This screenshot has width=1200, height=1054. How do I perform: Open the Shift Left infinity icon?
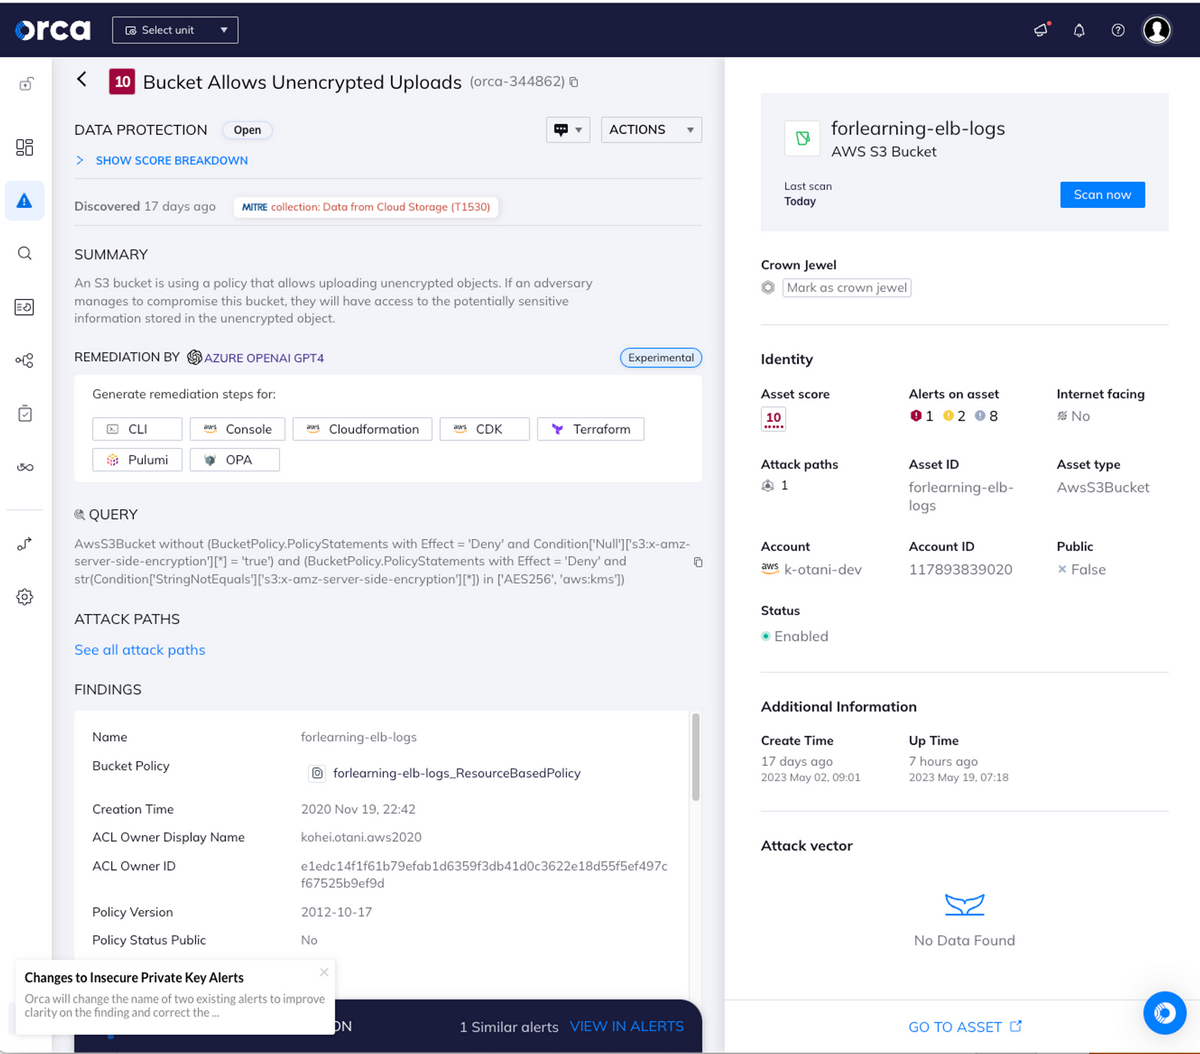pyautogui.click(x=24, y=466)
